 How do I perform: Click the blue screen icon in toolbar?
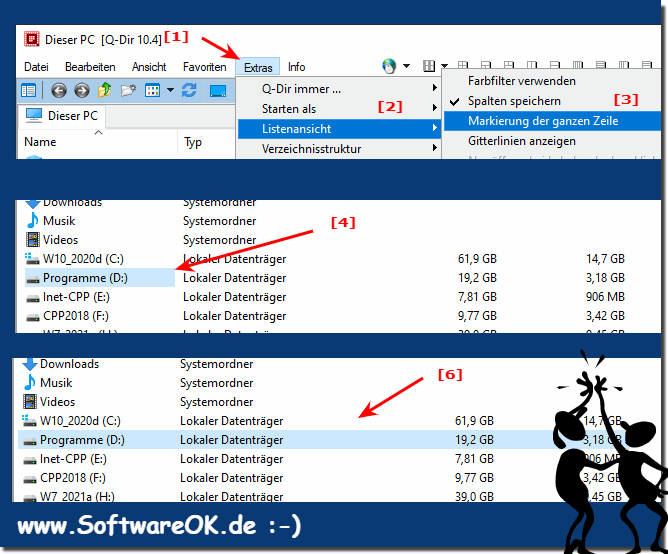[218, 90]
